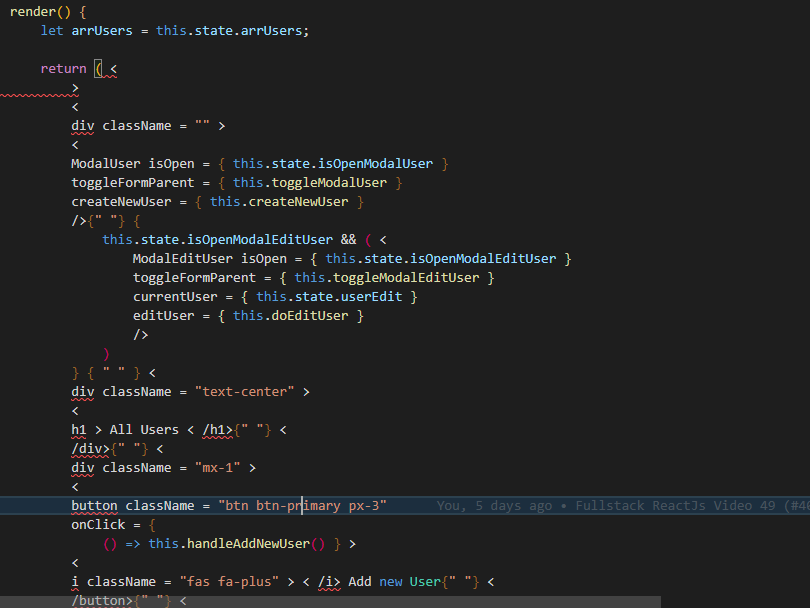
Task: Click 'userEdit' in this.state.userEdit
Action: coord(371,297)
